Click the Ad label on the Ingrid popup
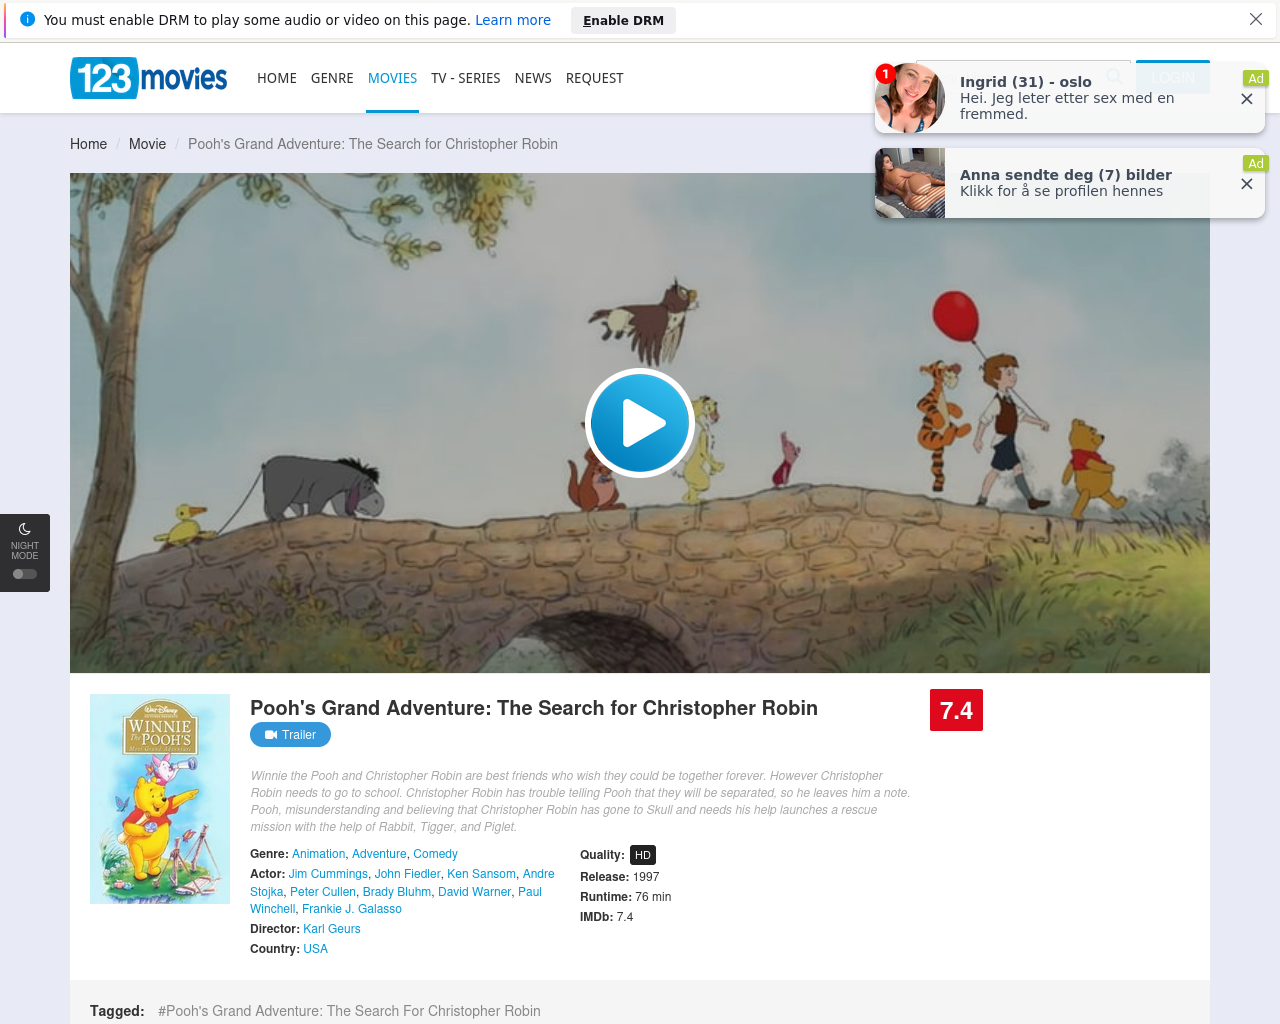This screenshot has height=1024, width=1280. tap(1256, 78)
